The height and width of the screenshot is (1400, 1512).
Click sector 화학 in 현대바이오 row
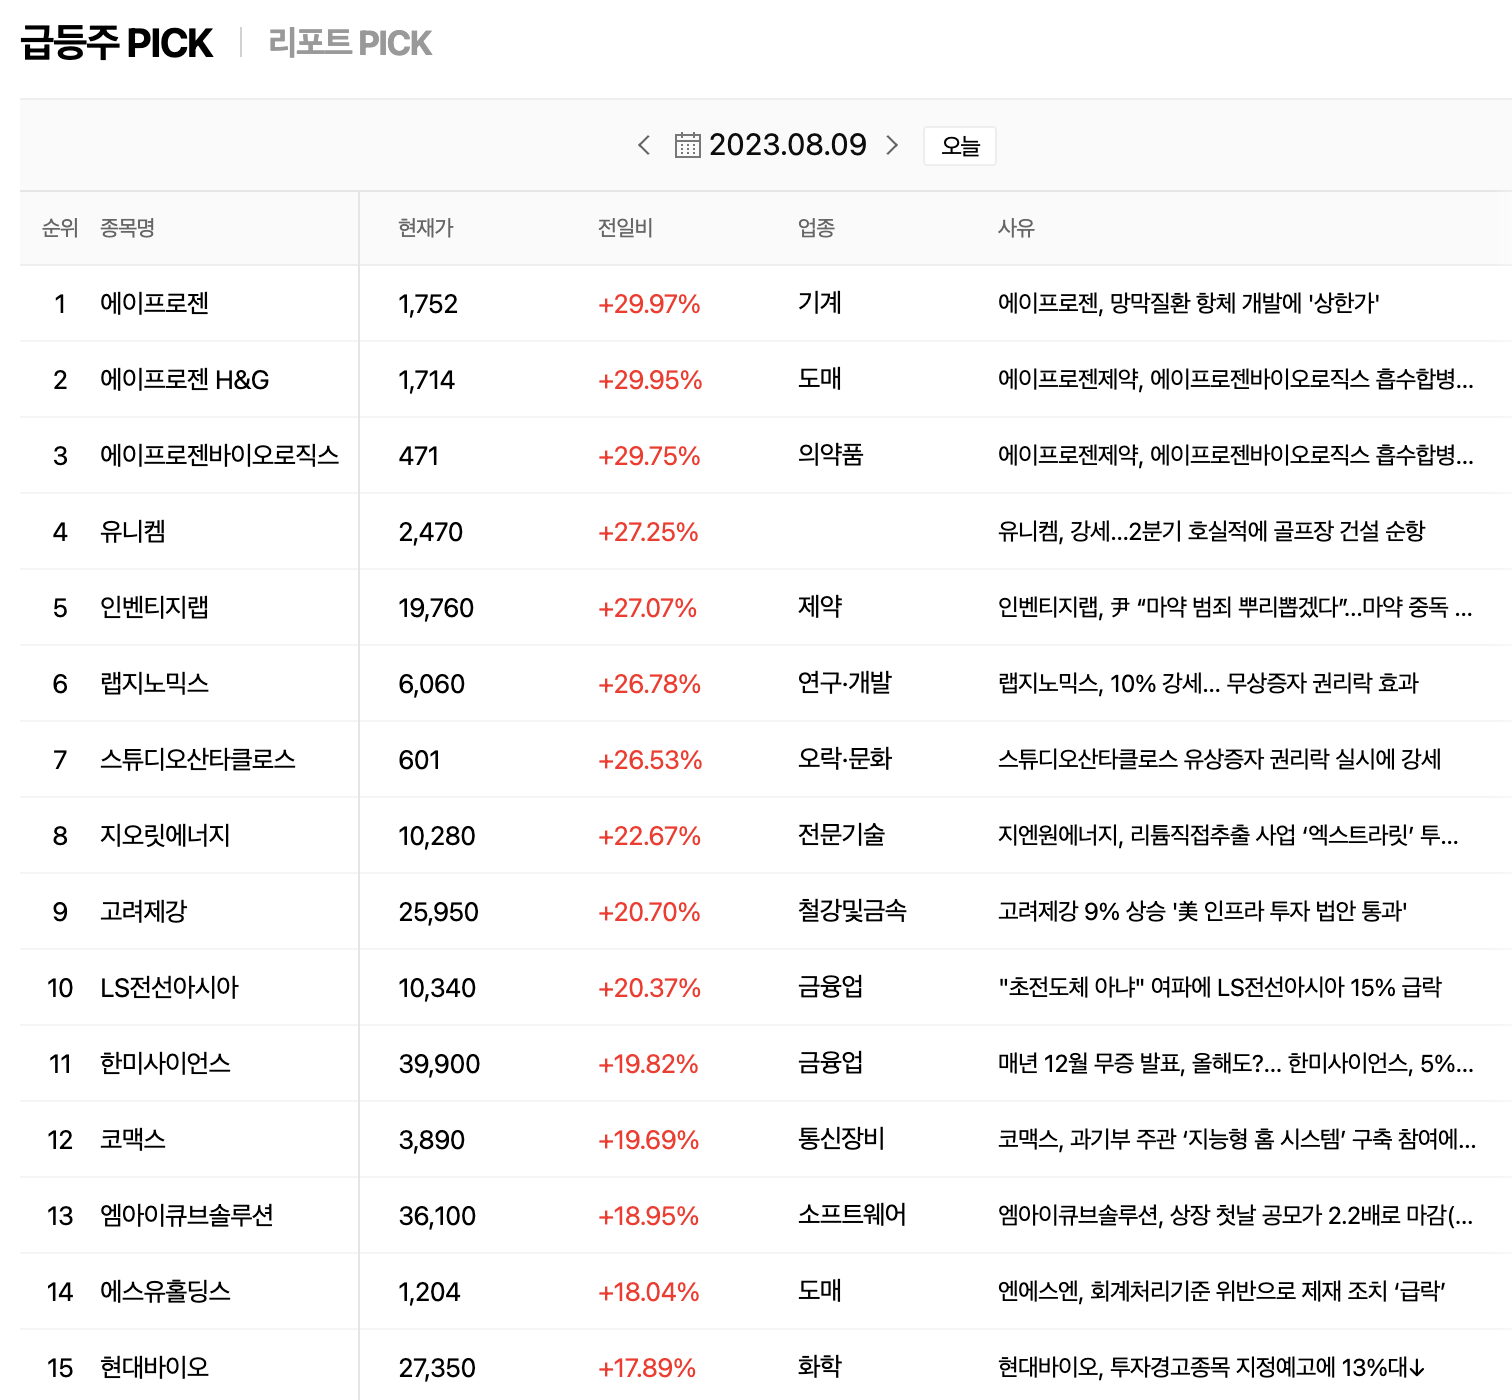[820, 1367]
